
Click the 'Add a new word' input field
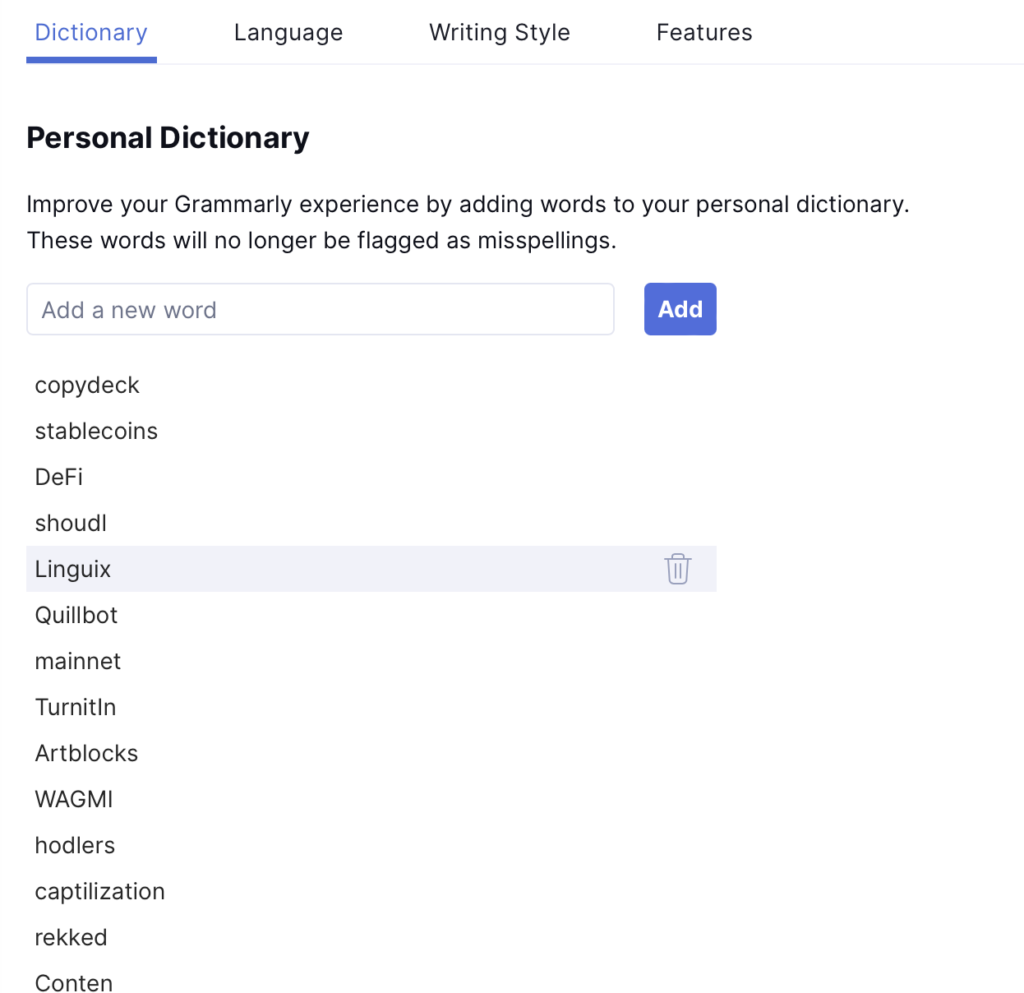click(x=320, y=309)
